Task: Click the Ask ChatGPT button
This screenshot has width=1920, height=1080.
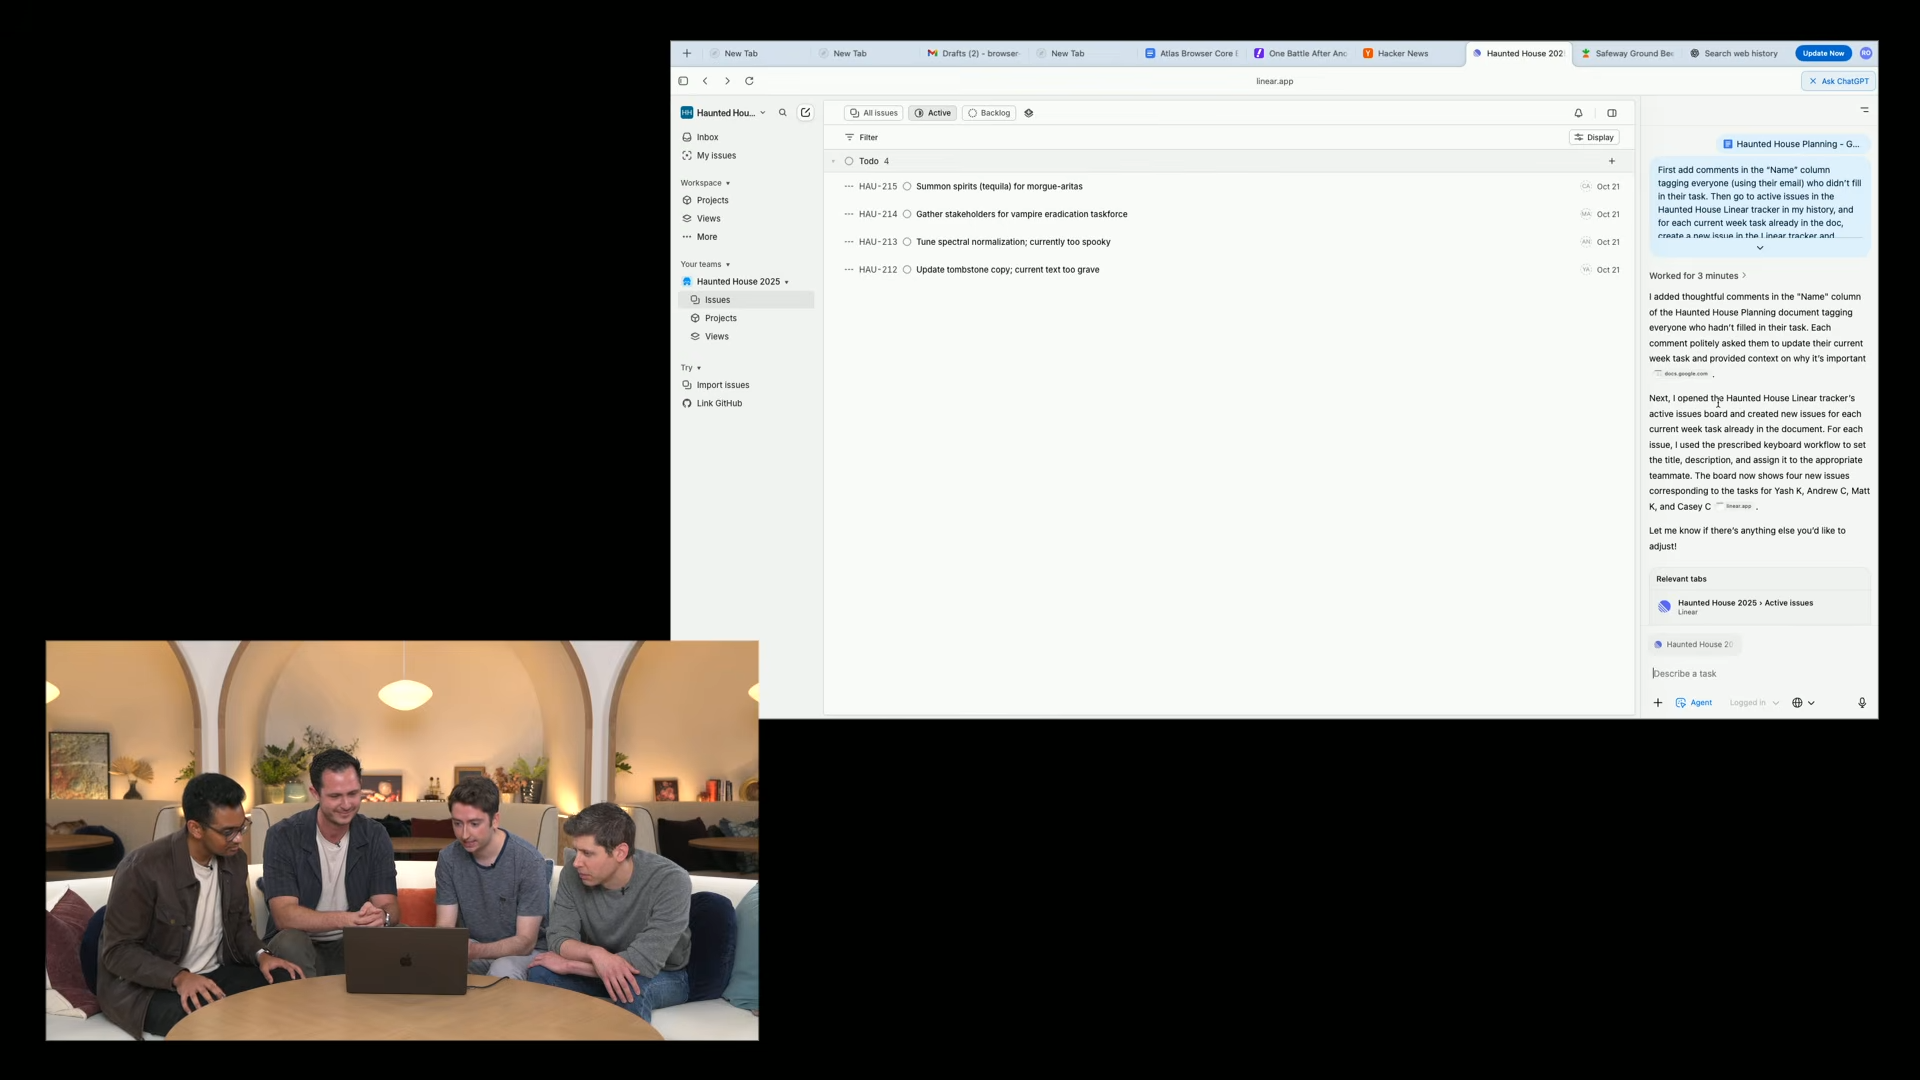Action: [x=1838, y=81]
